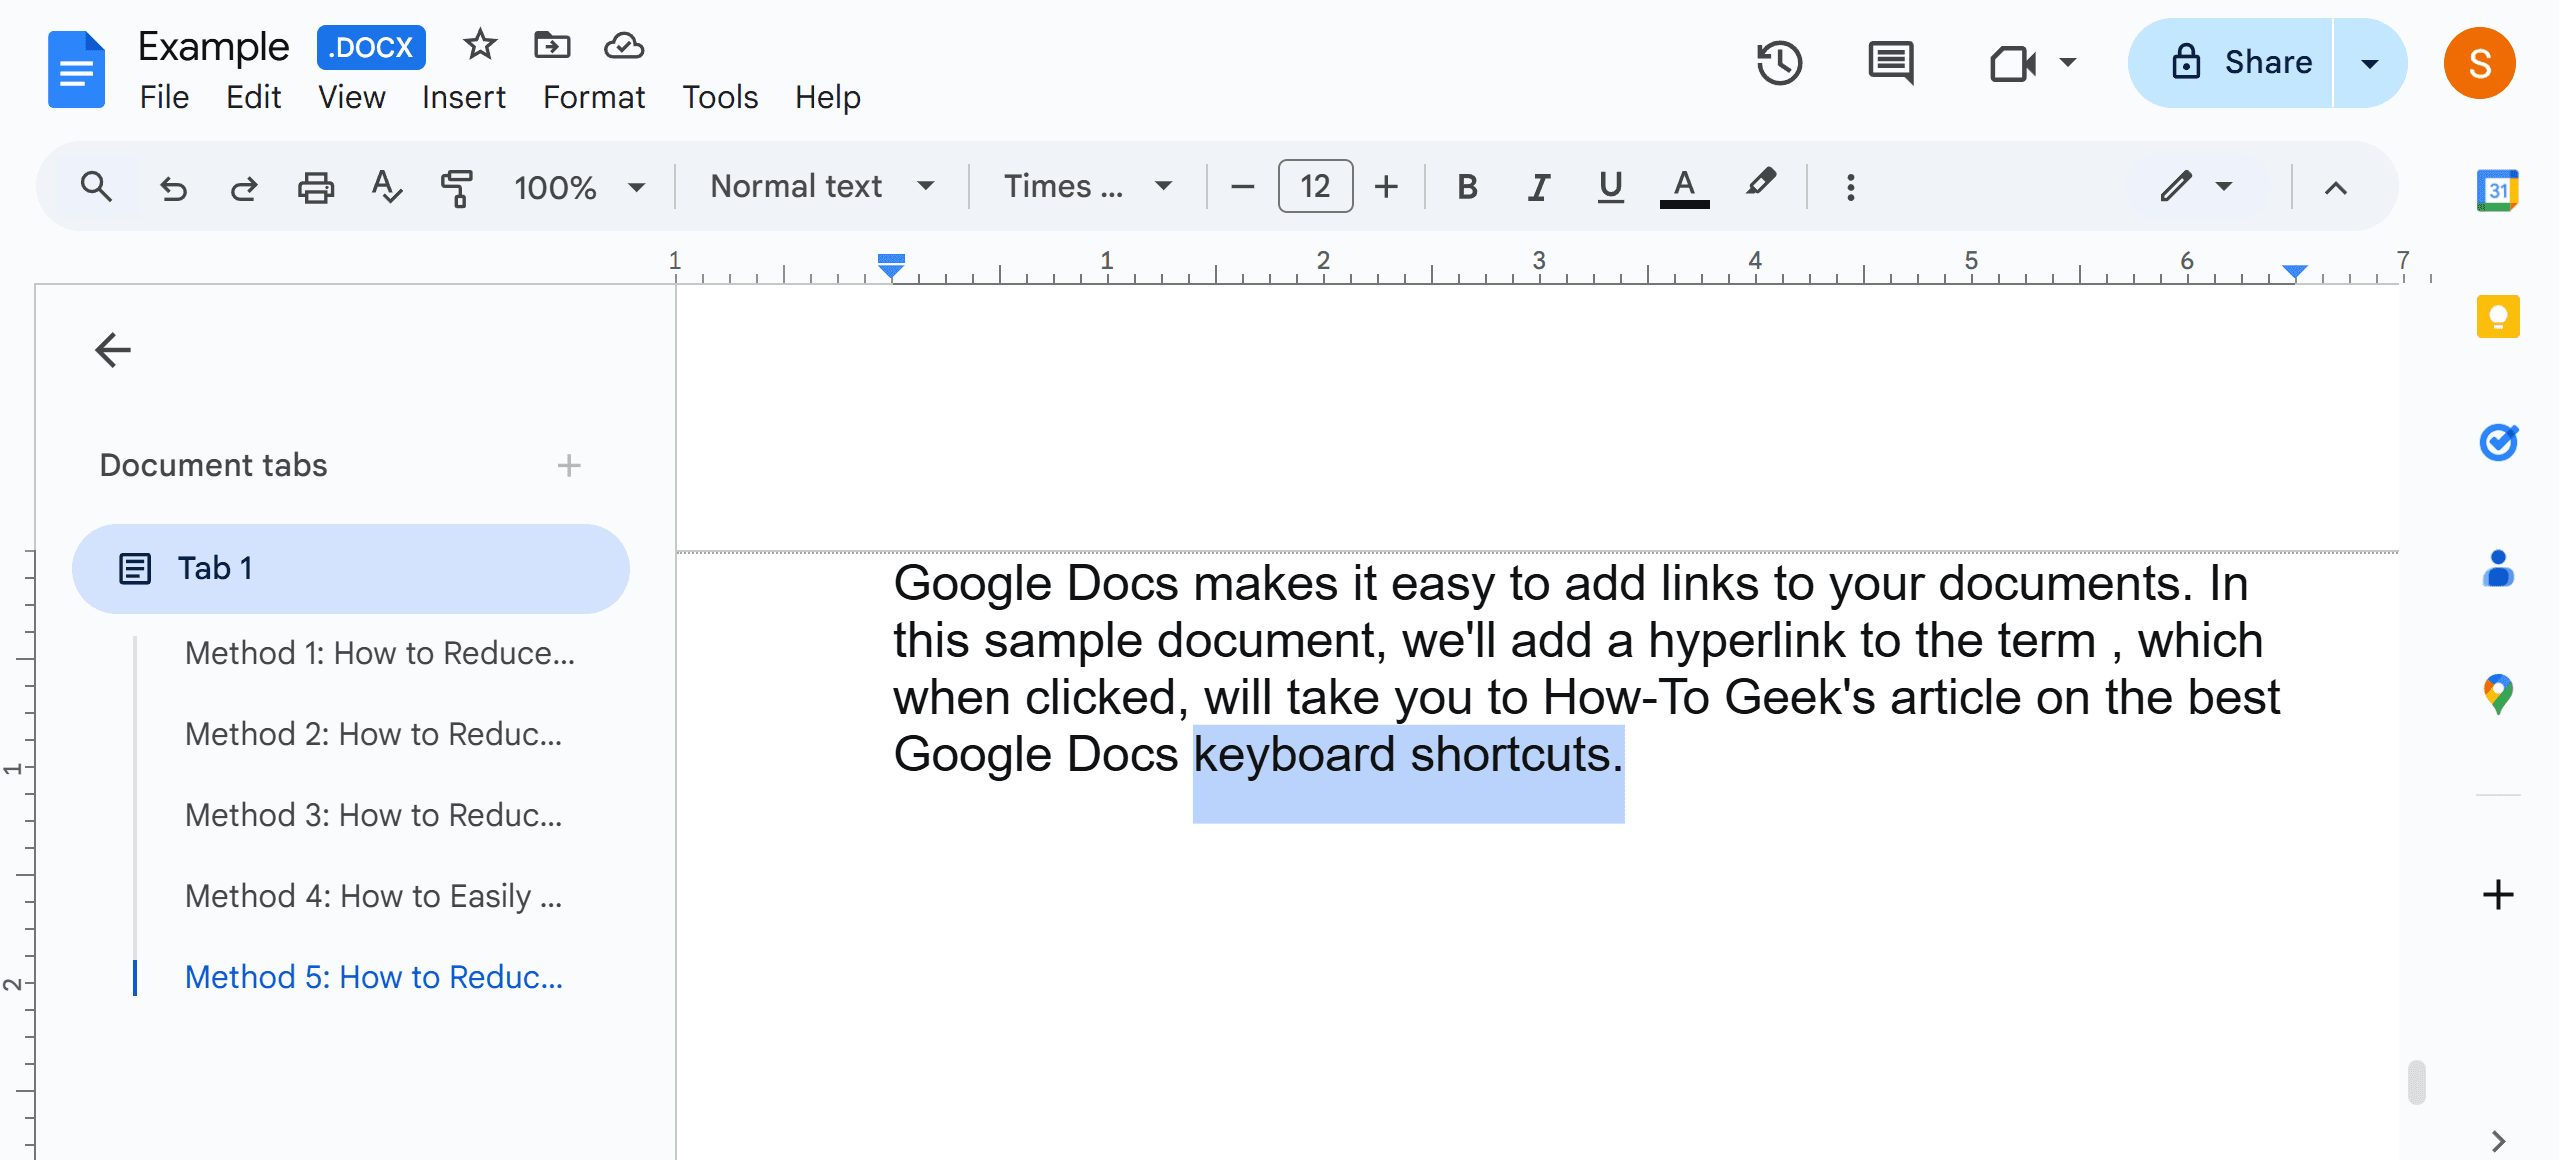
Task: Select Method 5: How to Reduc... tab
Action: point(375,976)
